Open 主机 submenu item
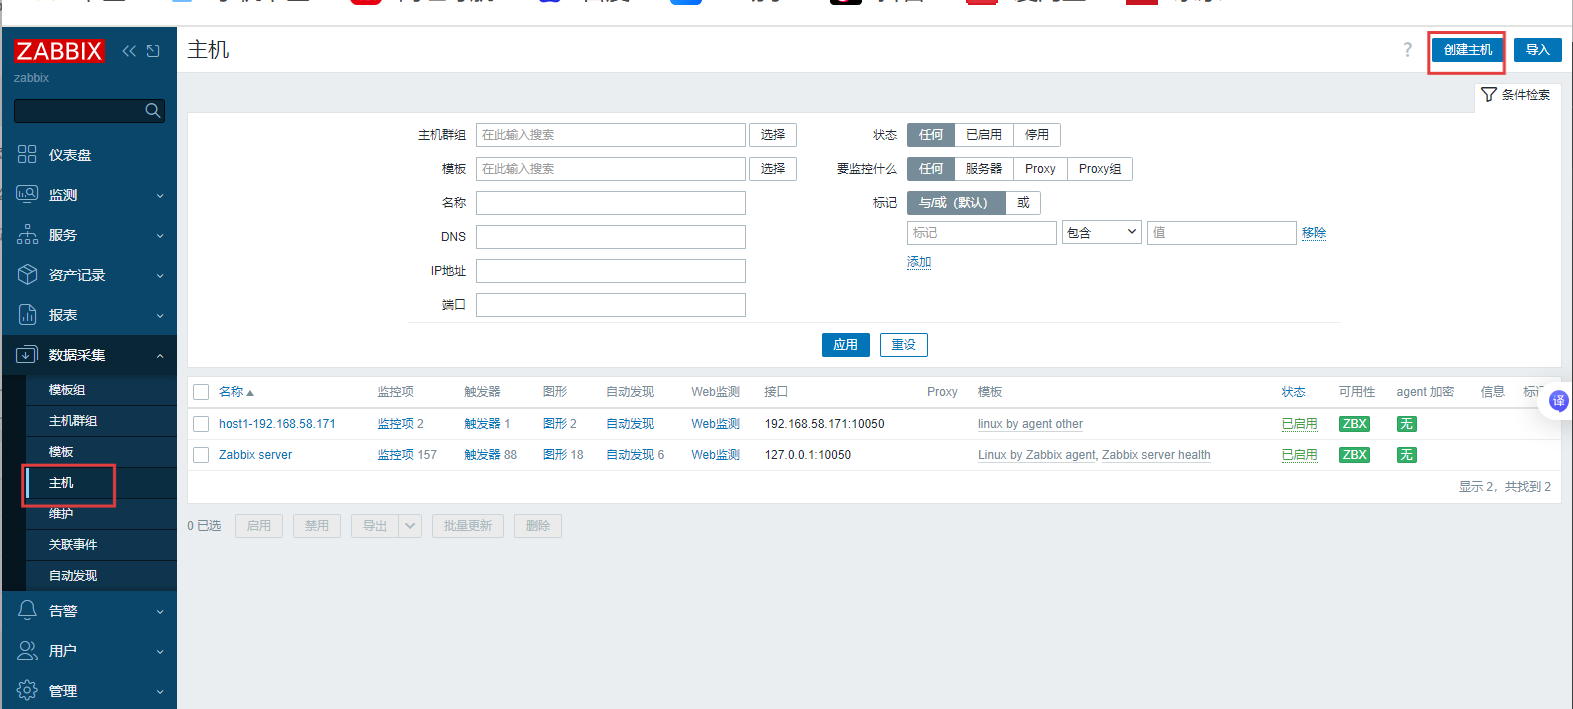Screen dimensions: 1573x709 [x=101, y=483]
